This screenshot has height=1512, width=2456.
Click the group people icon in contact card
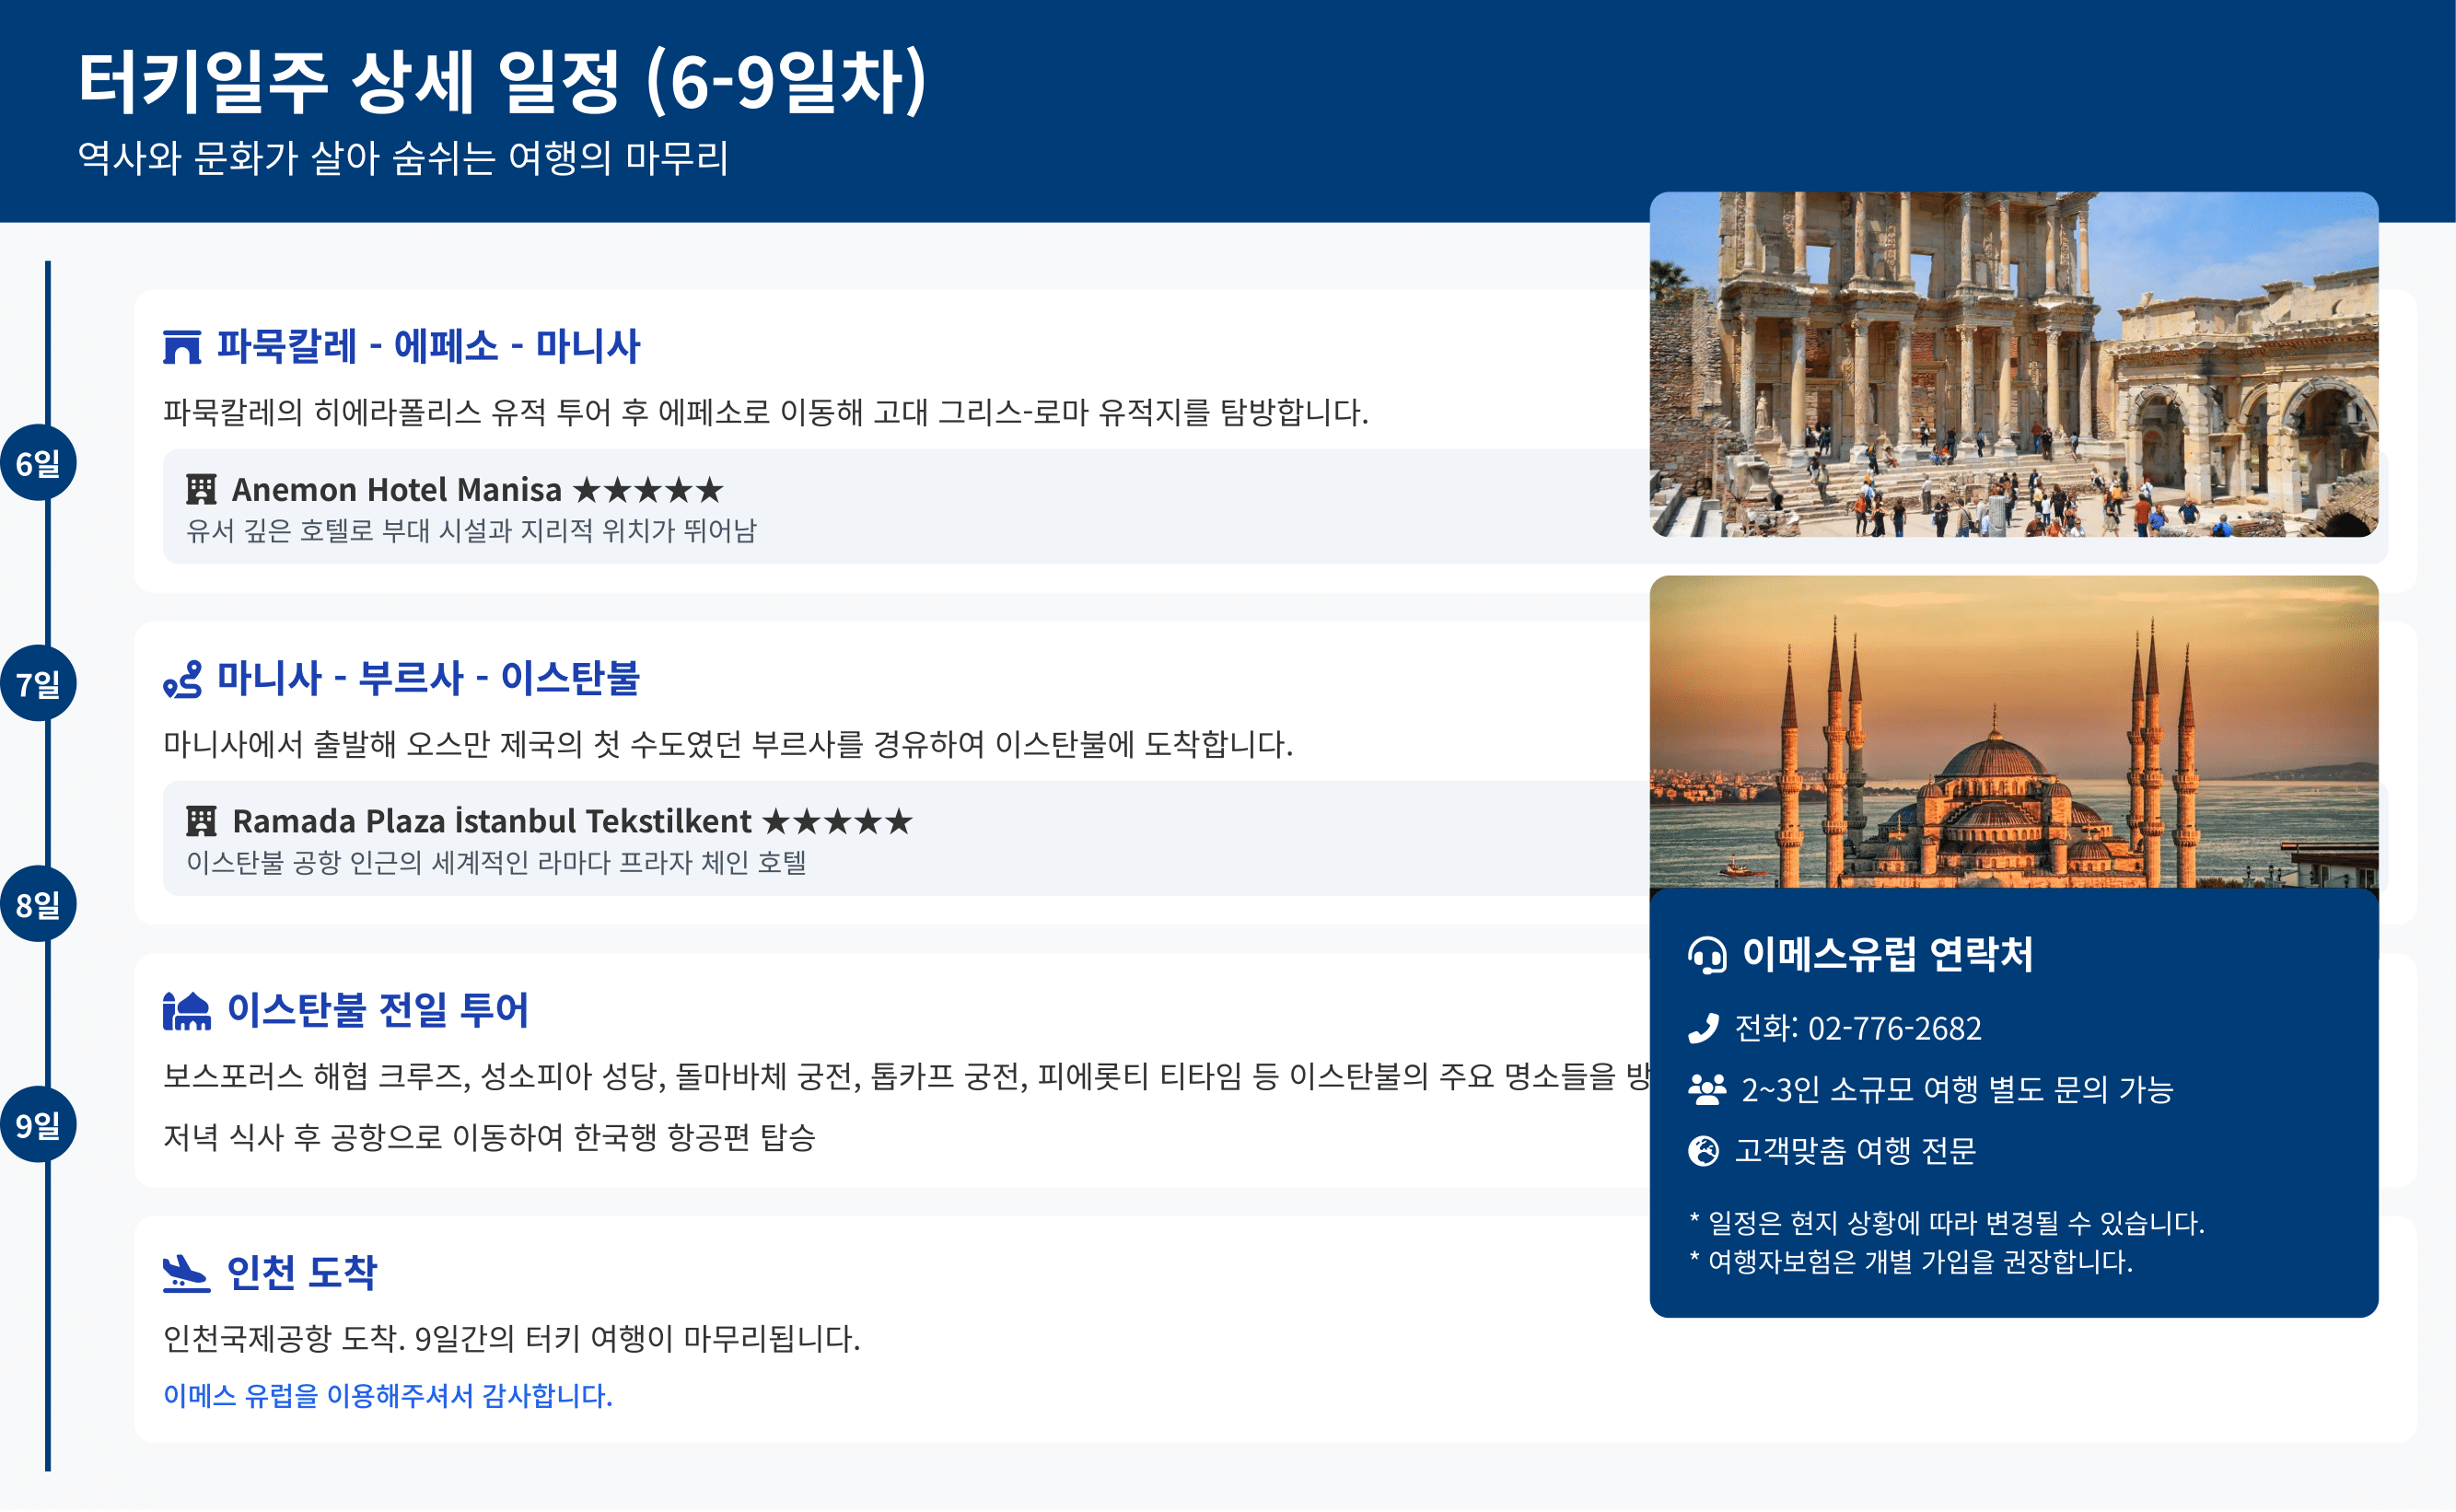pos(1706,1089)
